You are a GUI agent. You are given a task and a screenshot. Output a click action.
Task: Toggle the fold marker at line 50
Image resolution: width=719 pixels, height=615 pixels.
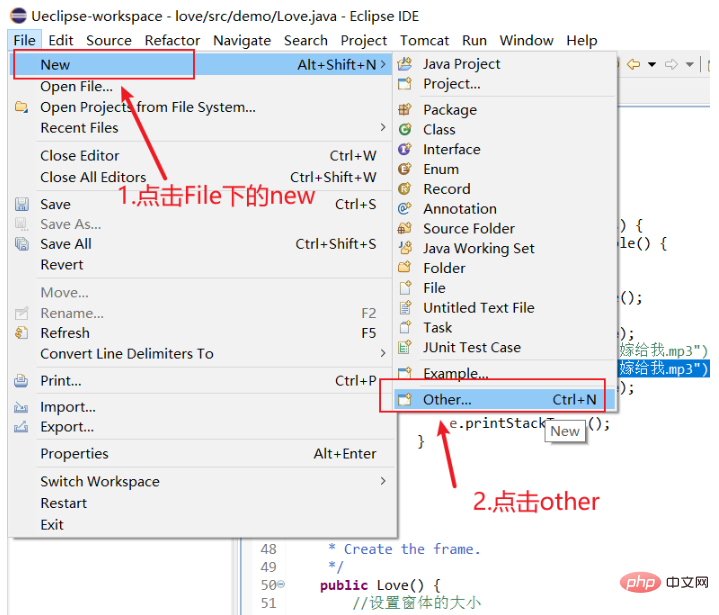(x=281, y=584)
